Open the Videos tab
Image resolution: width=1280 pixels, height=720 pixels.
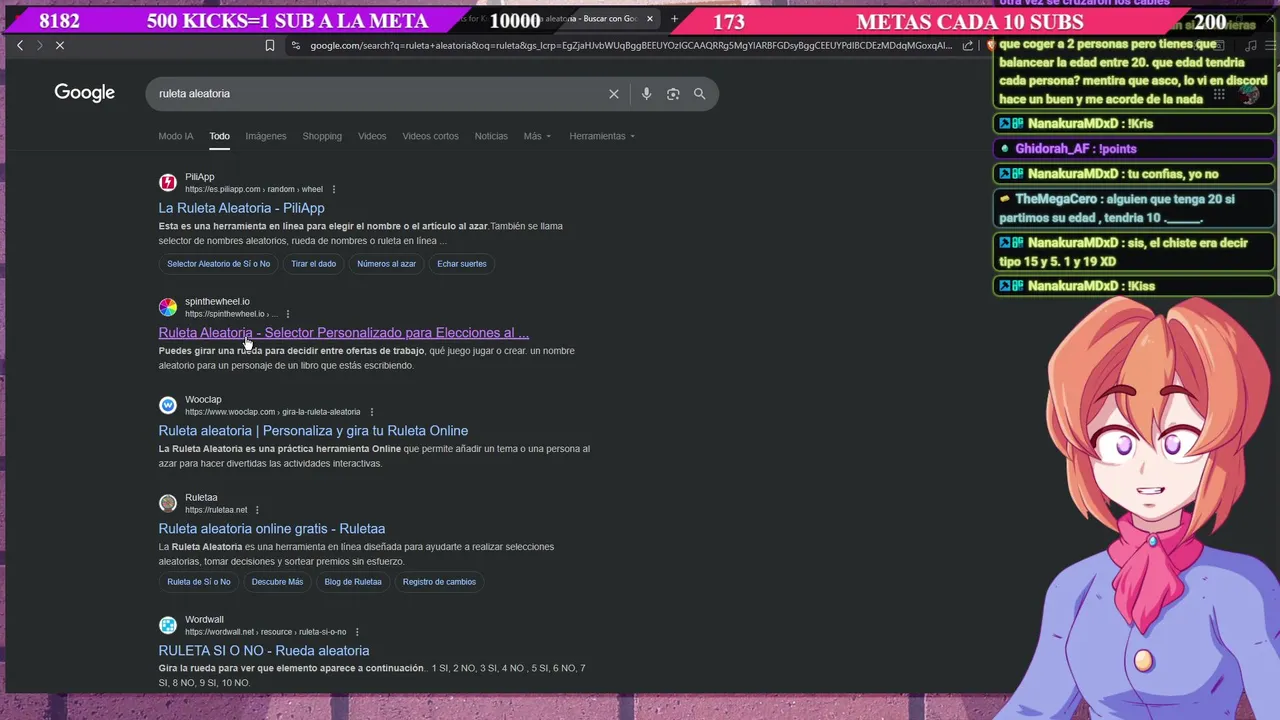point(372,136)
